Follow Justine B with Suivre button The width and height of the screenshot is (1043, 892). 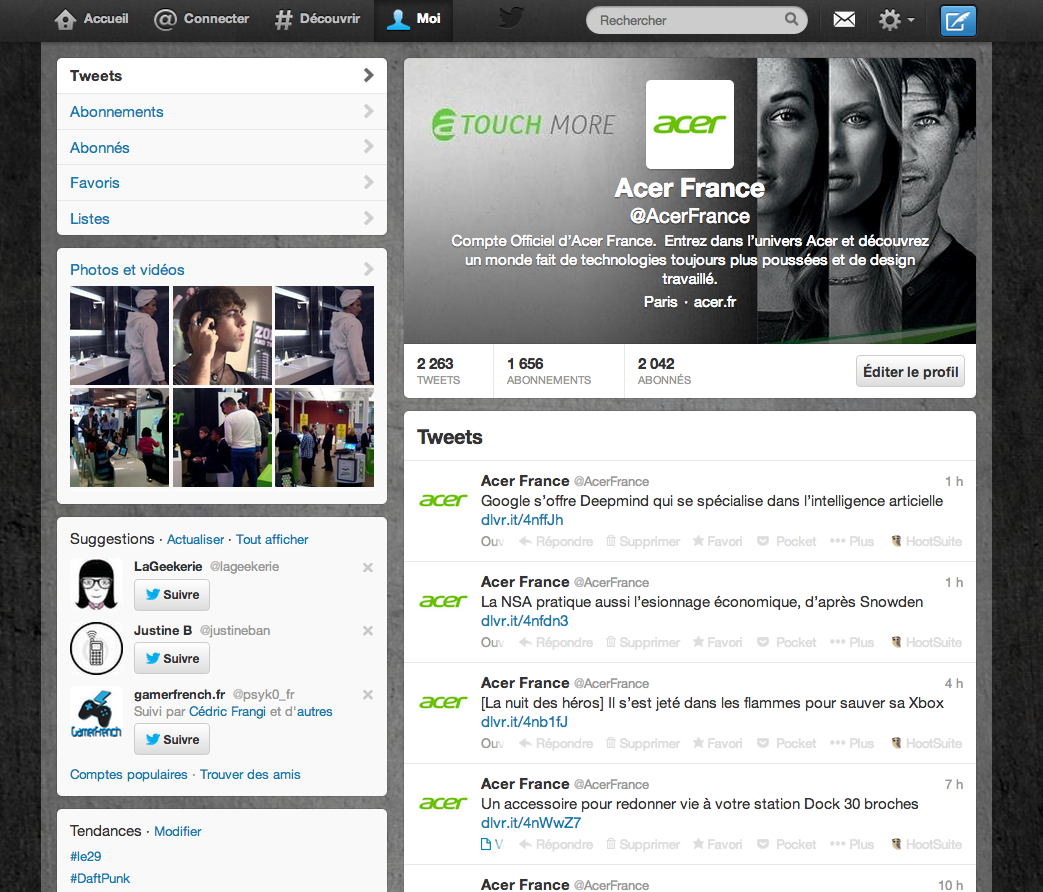pos(172,659)
